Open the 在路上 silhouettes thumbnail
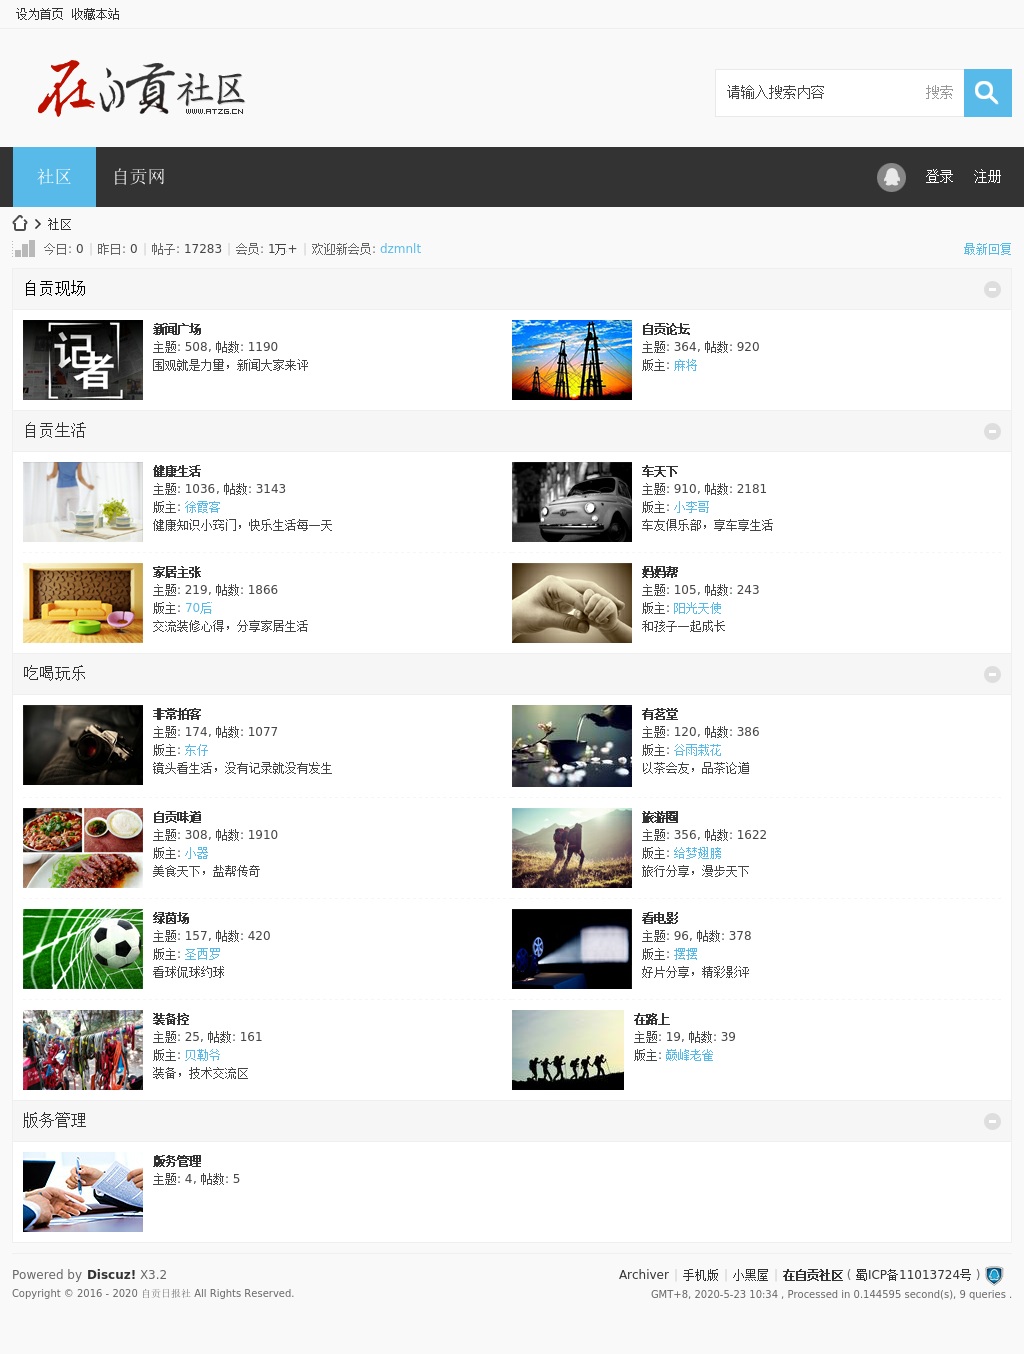The image size is (1024, 1354). [x=568, y=1050]
